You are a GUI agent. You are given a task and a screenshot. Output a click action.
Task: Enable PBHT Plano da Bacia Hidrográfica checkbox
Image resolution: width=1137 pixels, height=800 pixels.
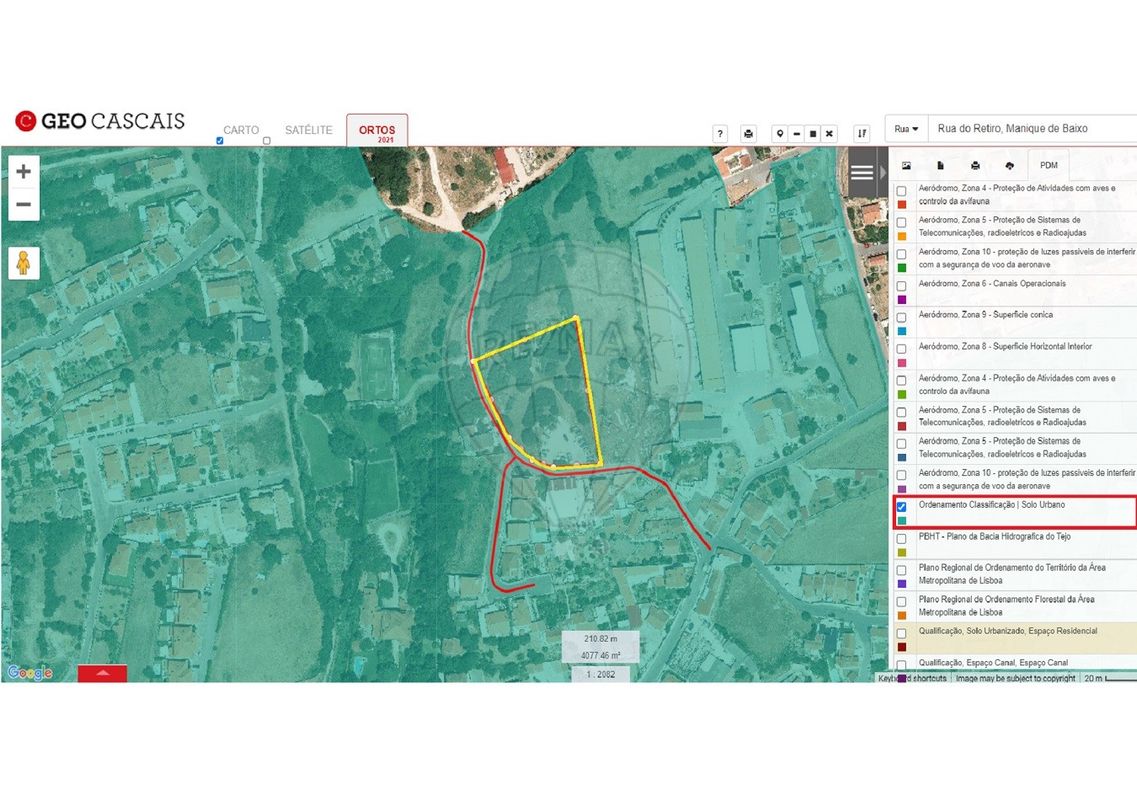point(901,539)
